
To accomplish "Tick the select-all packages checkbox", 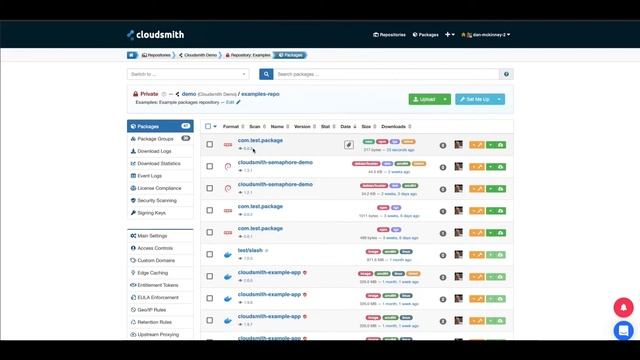I will coord(208,126).
